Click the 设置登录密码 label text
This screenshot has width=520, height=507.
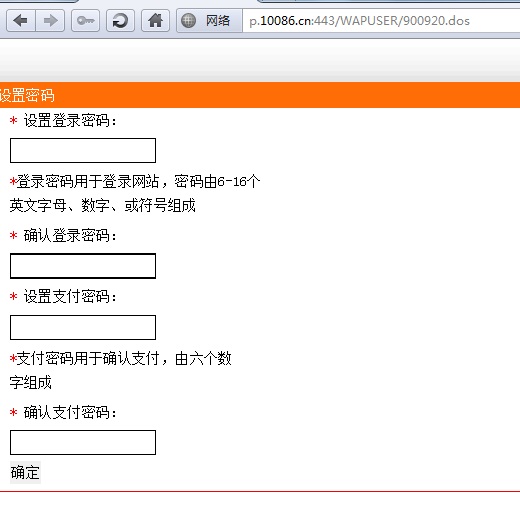(70, 120)
